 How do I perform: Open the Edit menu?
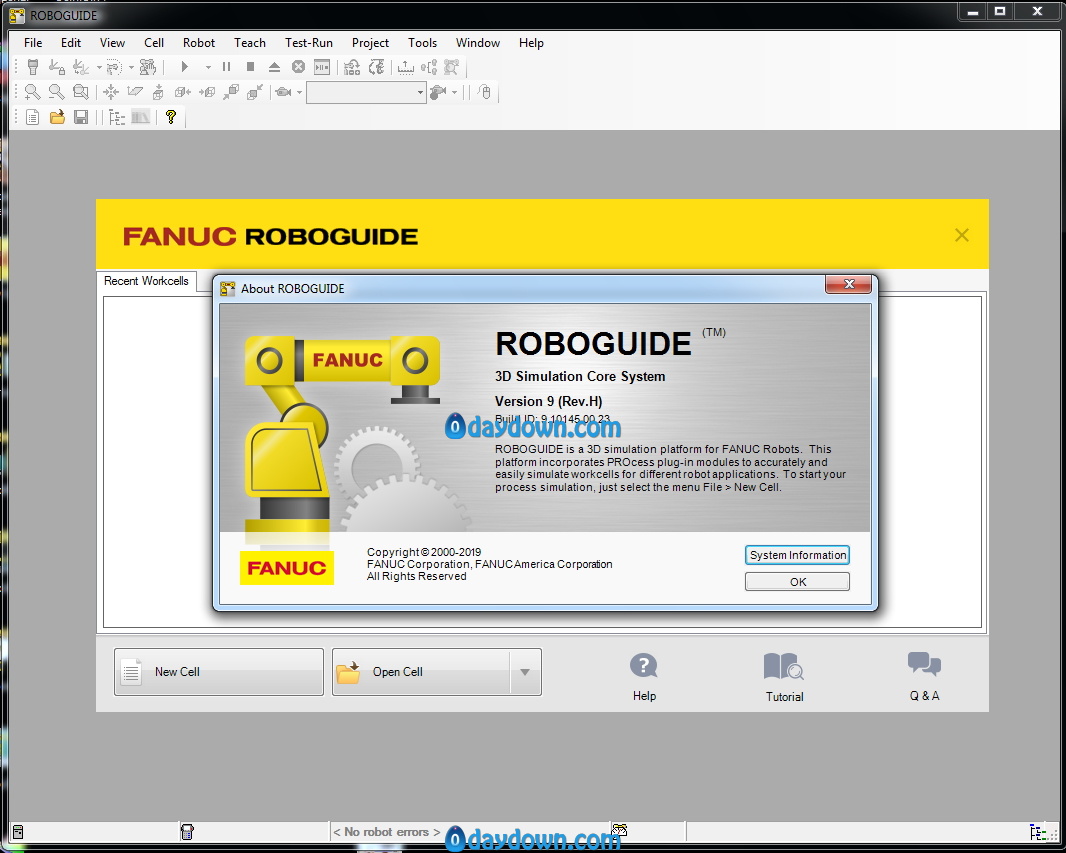coord(71,43)
